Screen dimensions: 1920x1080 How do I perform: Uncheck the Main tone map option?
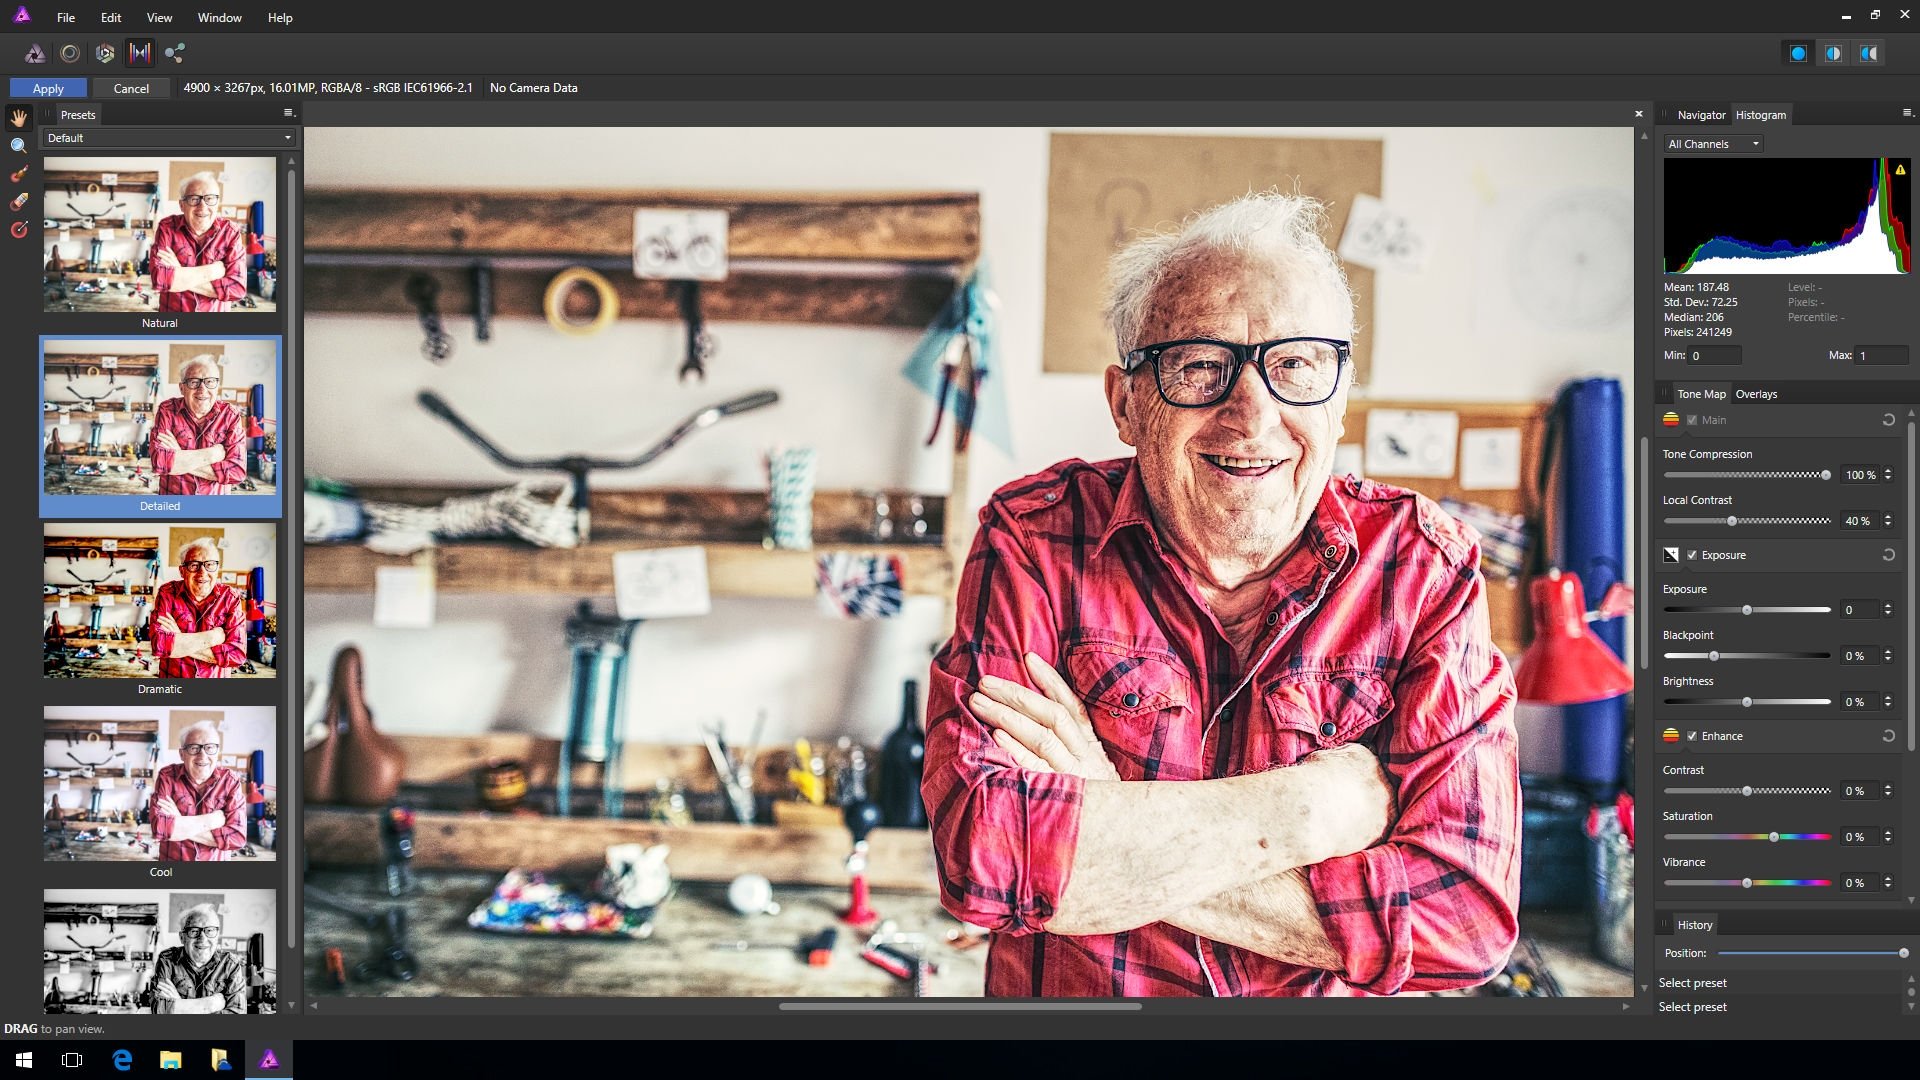coord(1692,420)
